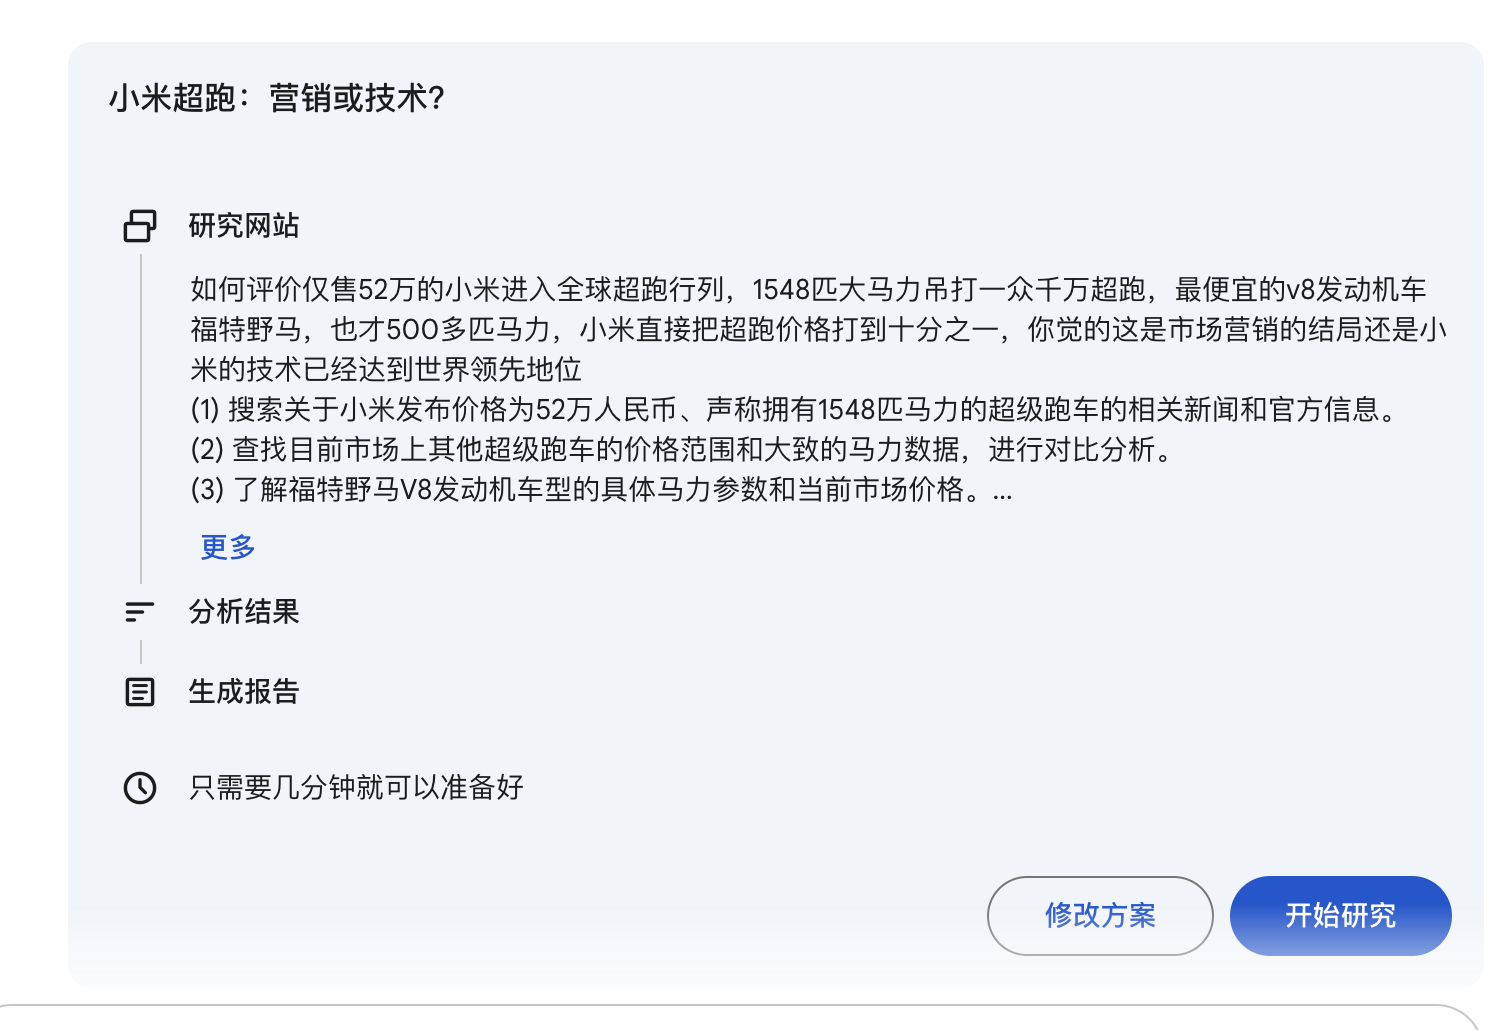Click title 小米超跑：营销或技术?
The image size is (1500, 1030).
click(x=277, y=98)
